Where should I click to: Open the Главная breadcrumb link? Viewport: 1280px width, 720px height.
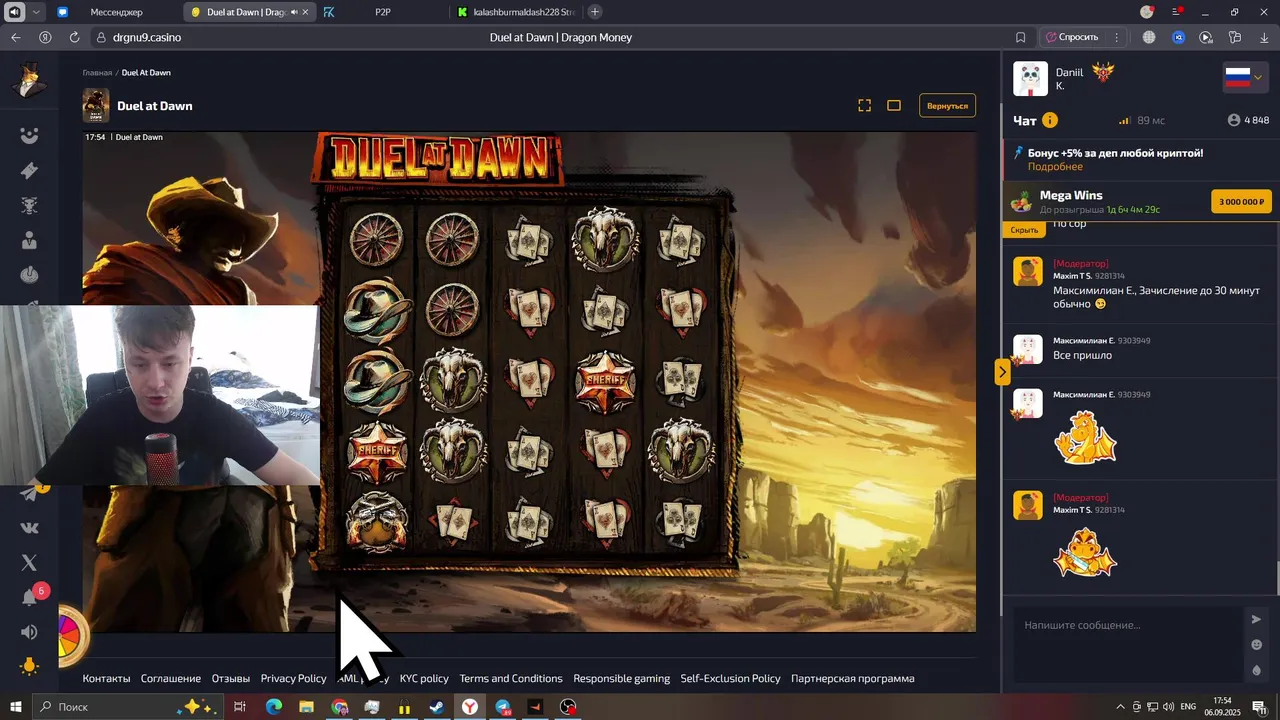[x=97, y=73]
